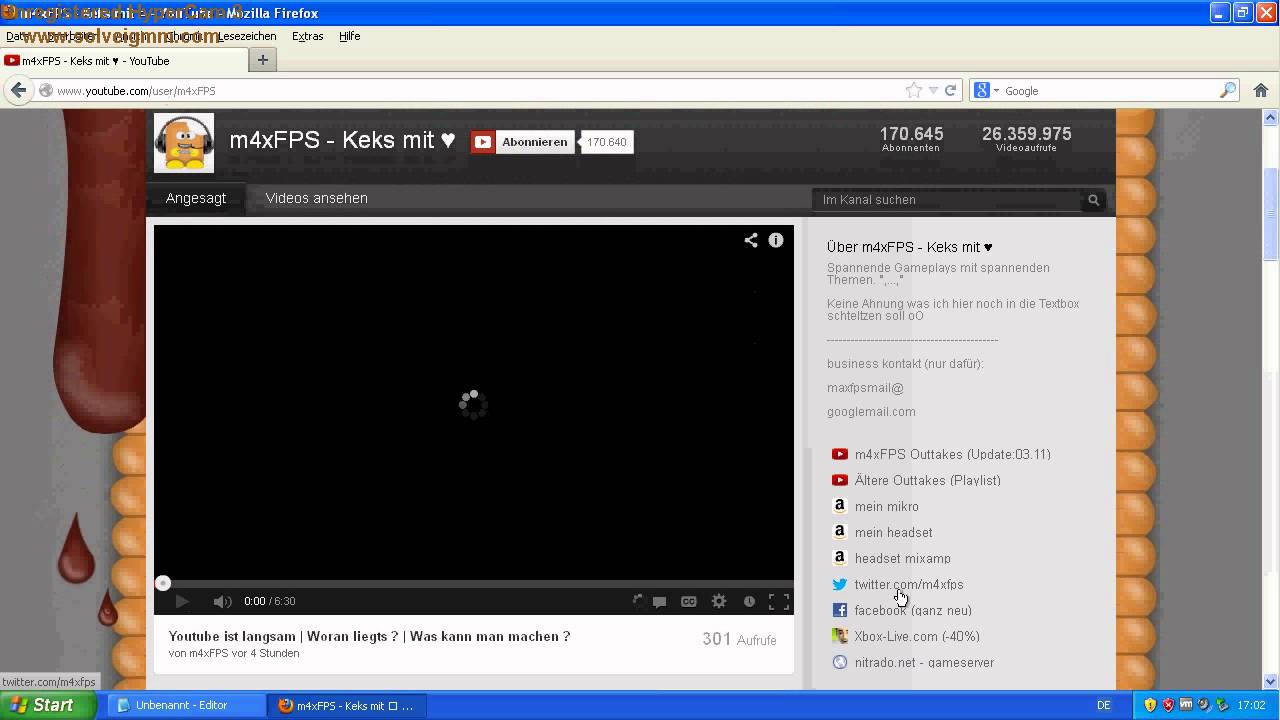Image resolution: width=1280 pixels, height=720 pixels.
Task: Open the search engine selector dropdown
Action: pos(986,90)
